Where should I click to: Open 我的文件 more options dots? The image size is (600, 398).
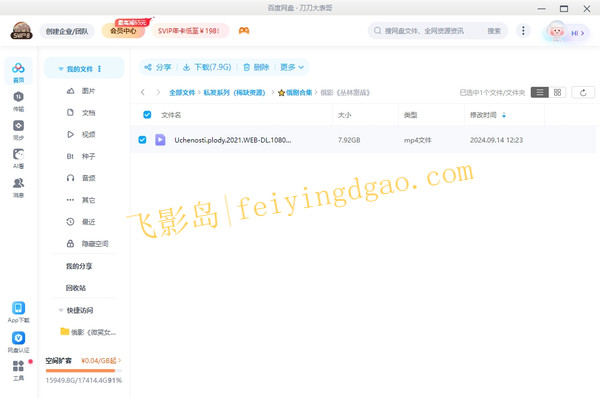pyautogui.click(x=99, y=69)
